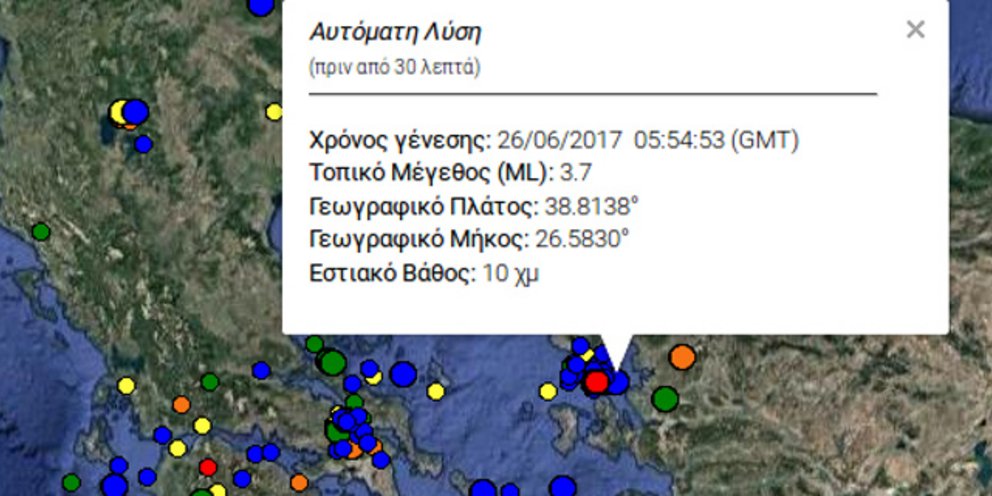The height and width of the screenshot is (496, 992).
Task: Select the large blue marker at top edge
Action: [260, 5]
